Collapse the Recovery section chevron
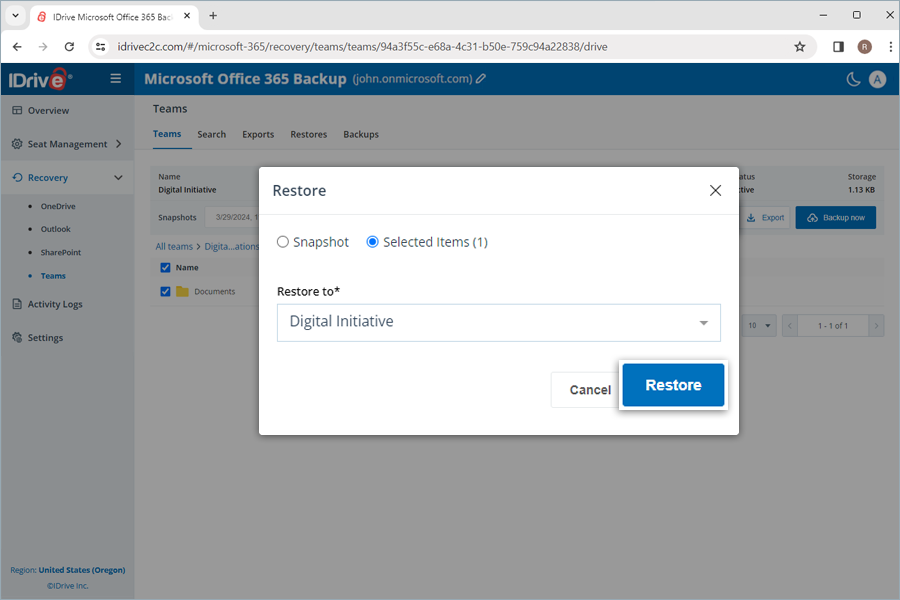 point(118,177)
